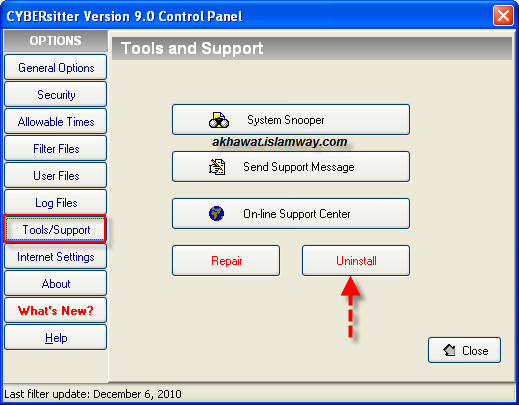Click the notepad icon on Send Support Message

click(x=217, y=167)
